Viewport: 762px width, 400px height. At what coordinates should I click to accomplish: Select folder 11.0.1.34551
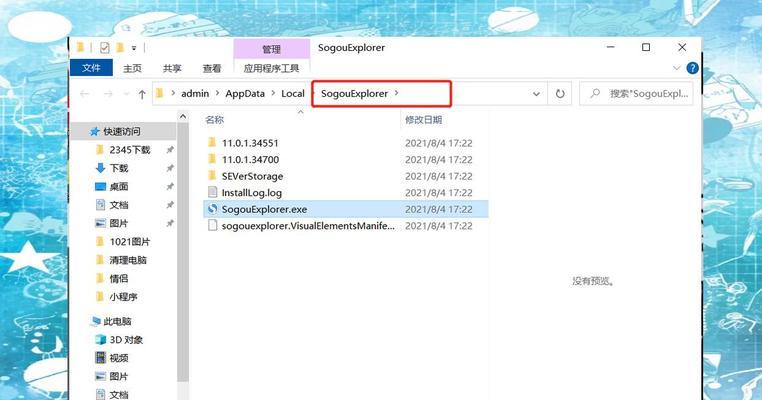coord(250,143)
